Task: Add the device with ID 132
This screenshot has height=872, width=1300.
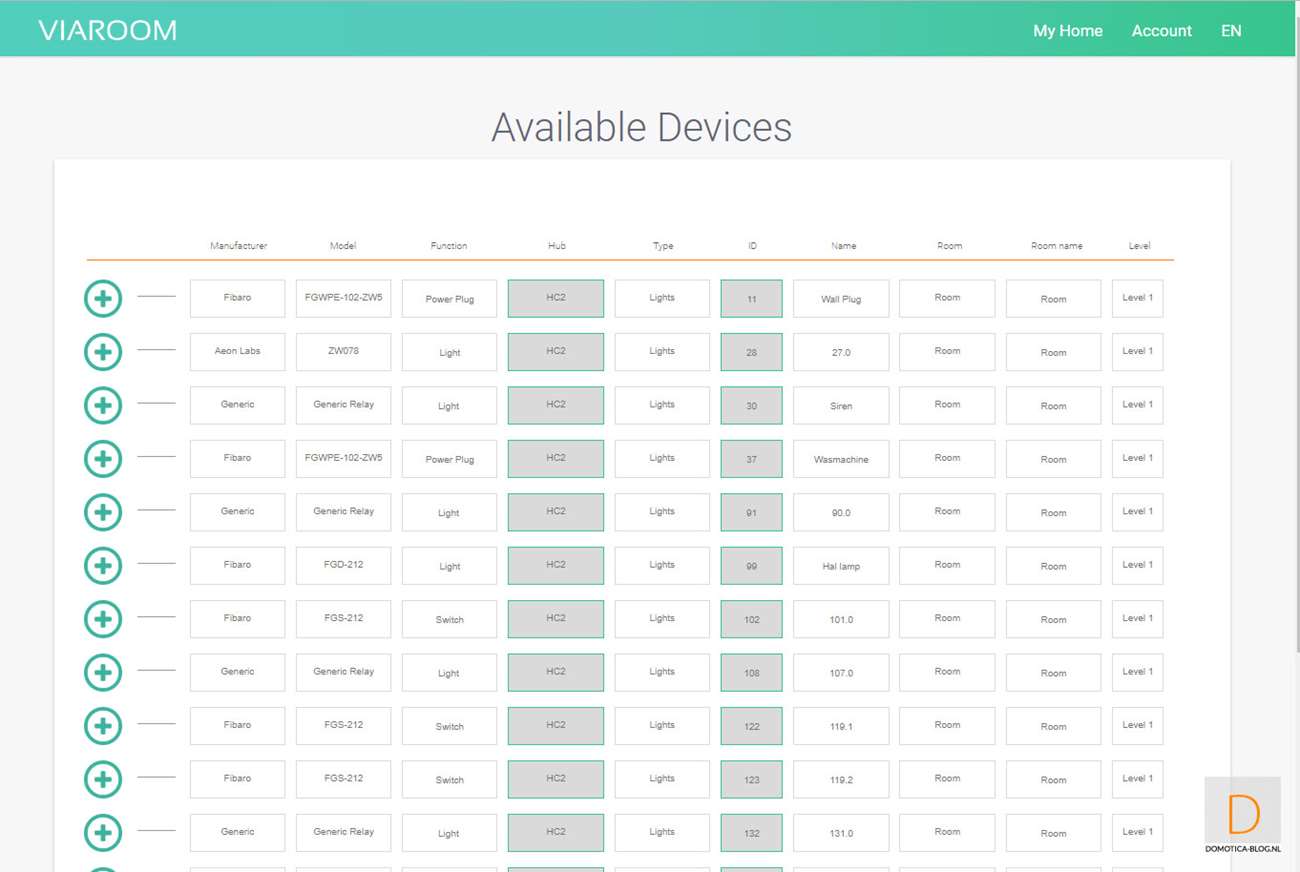Action: [103, 833]
